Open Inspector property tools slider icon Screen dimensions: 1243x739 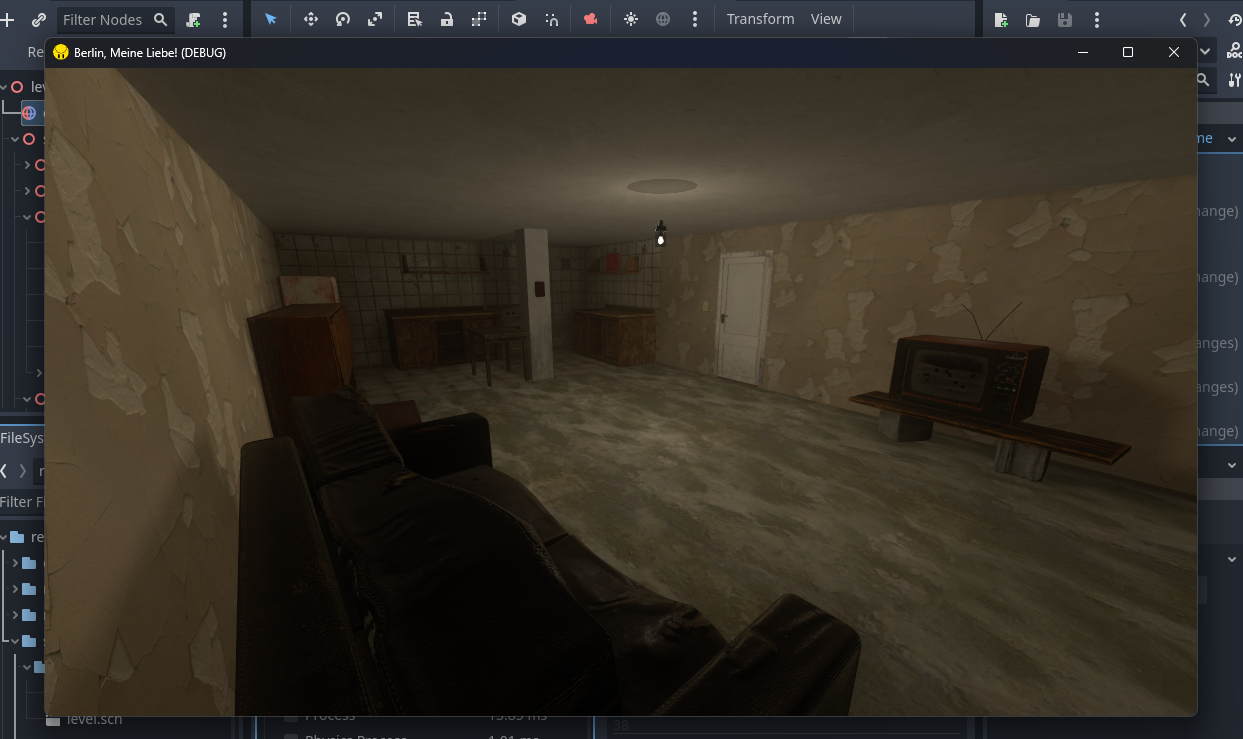click(1234, 80)
